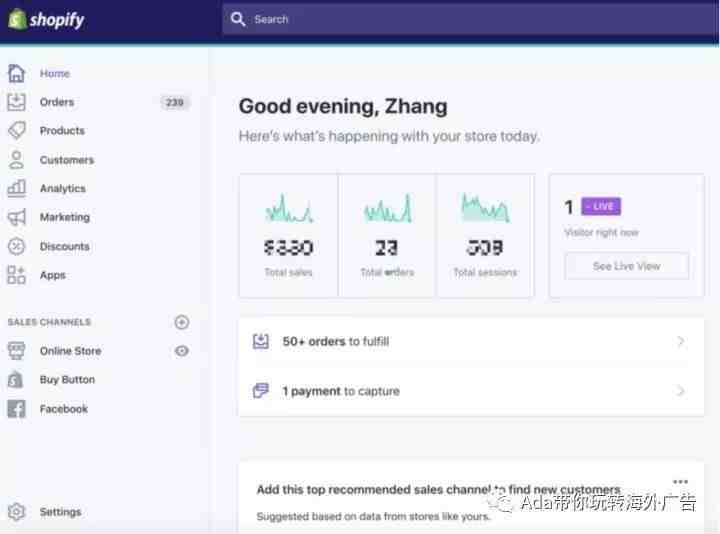The image size is (720, 534).
Task: Click the purple LIVE badge
Action: 601,206
